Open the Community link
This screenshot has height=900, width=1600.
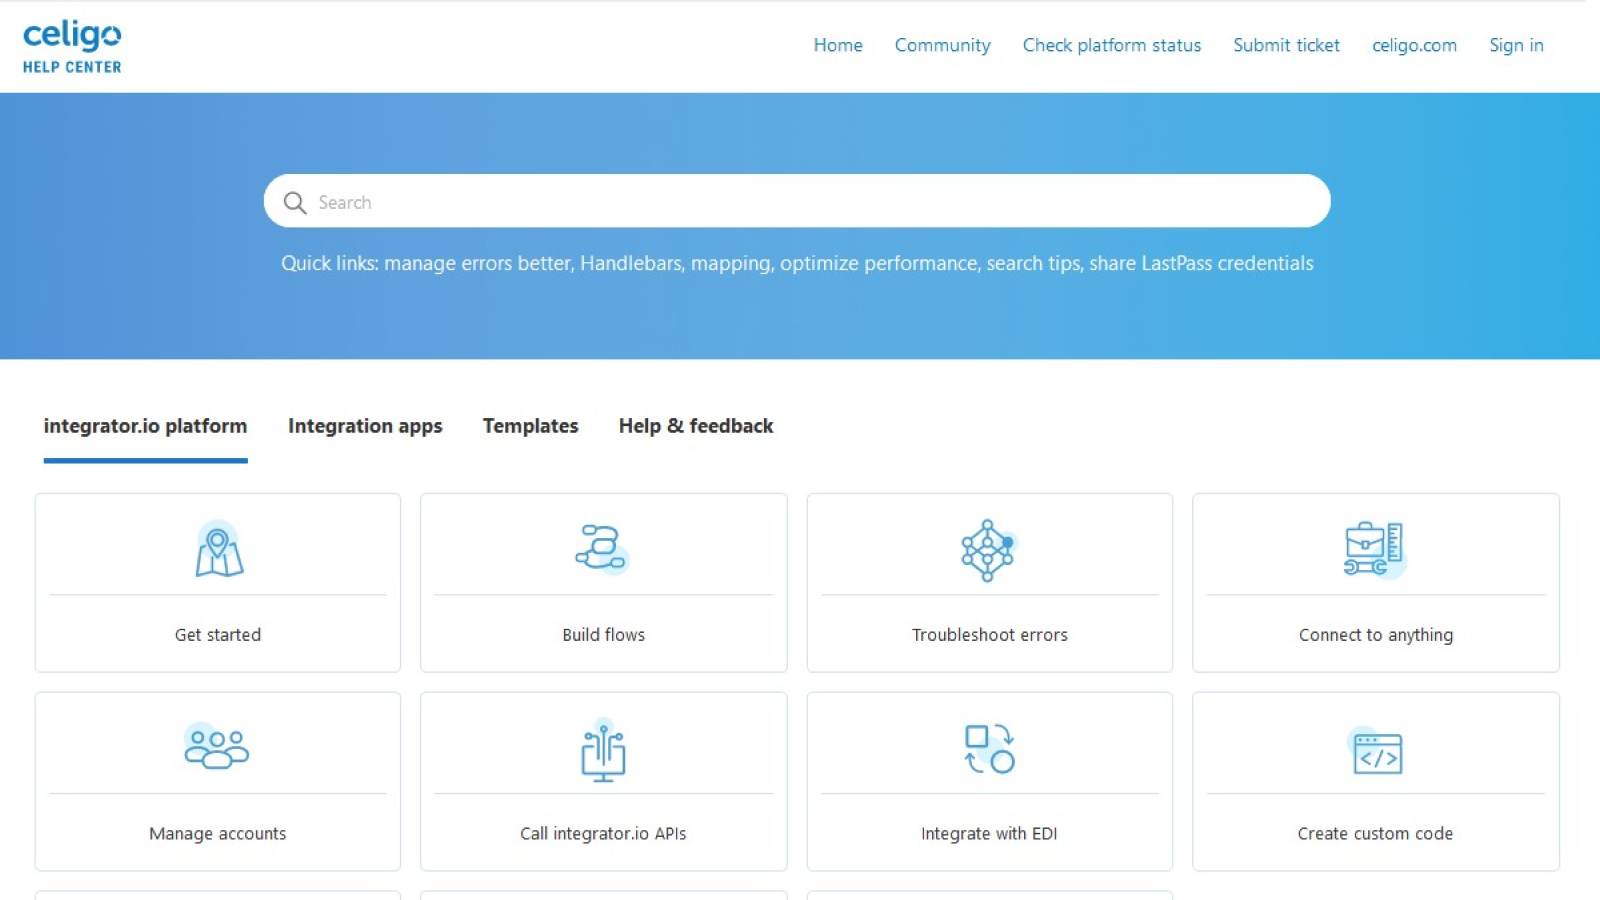[942, 45]
